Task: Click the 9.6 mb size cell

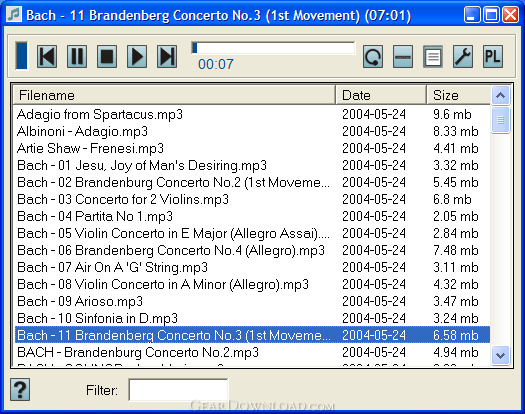Action: (452, 114)
